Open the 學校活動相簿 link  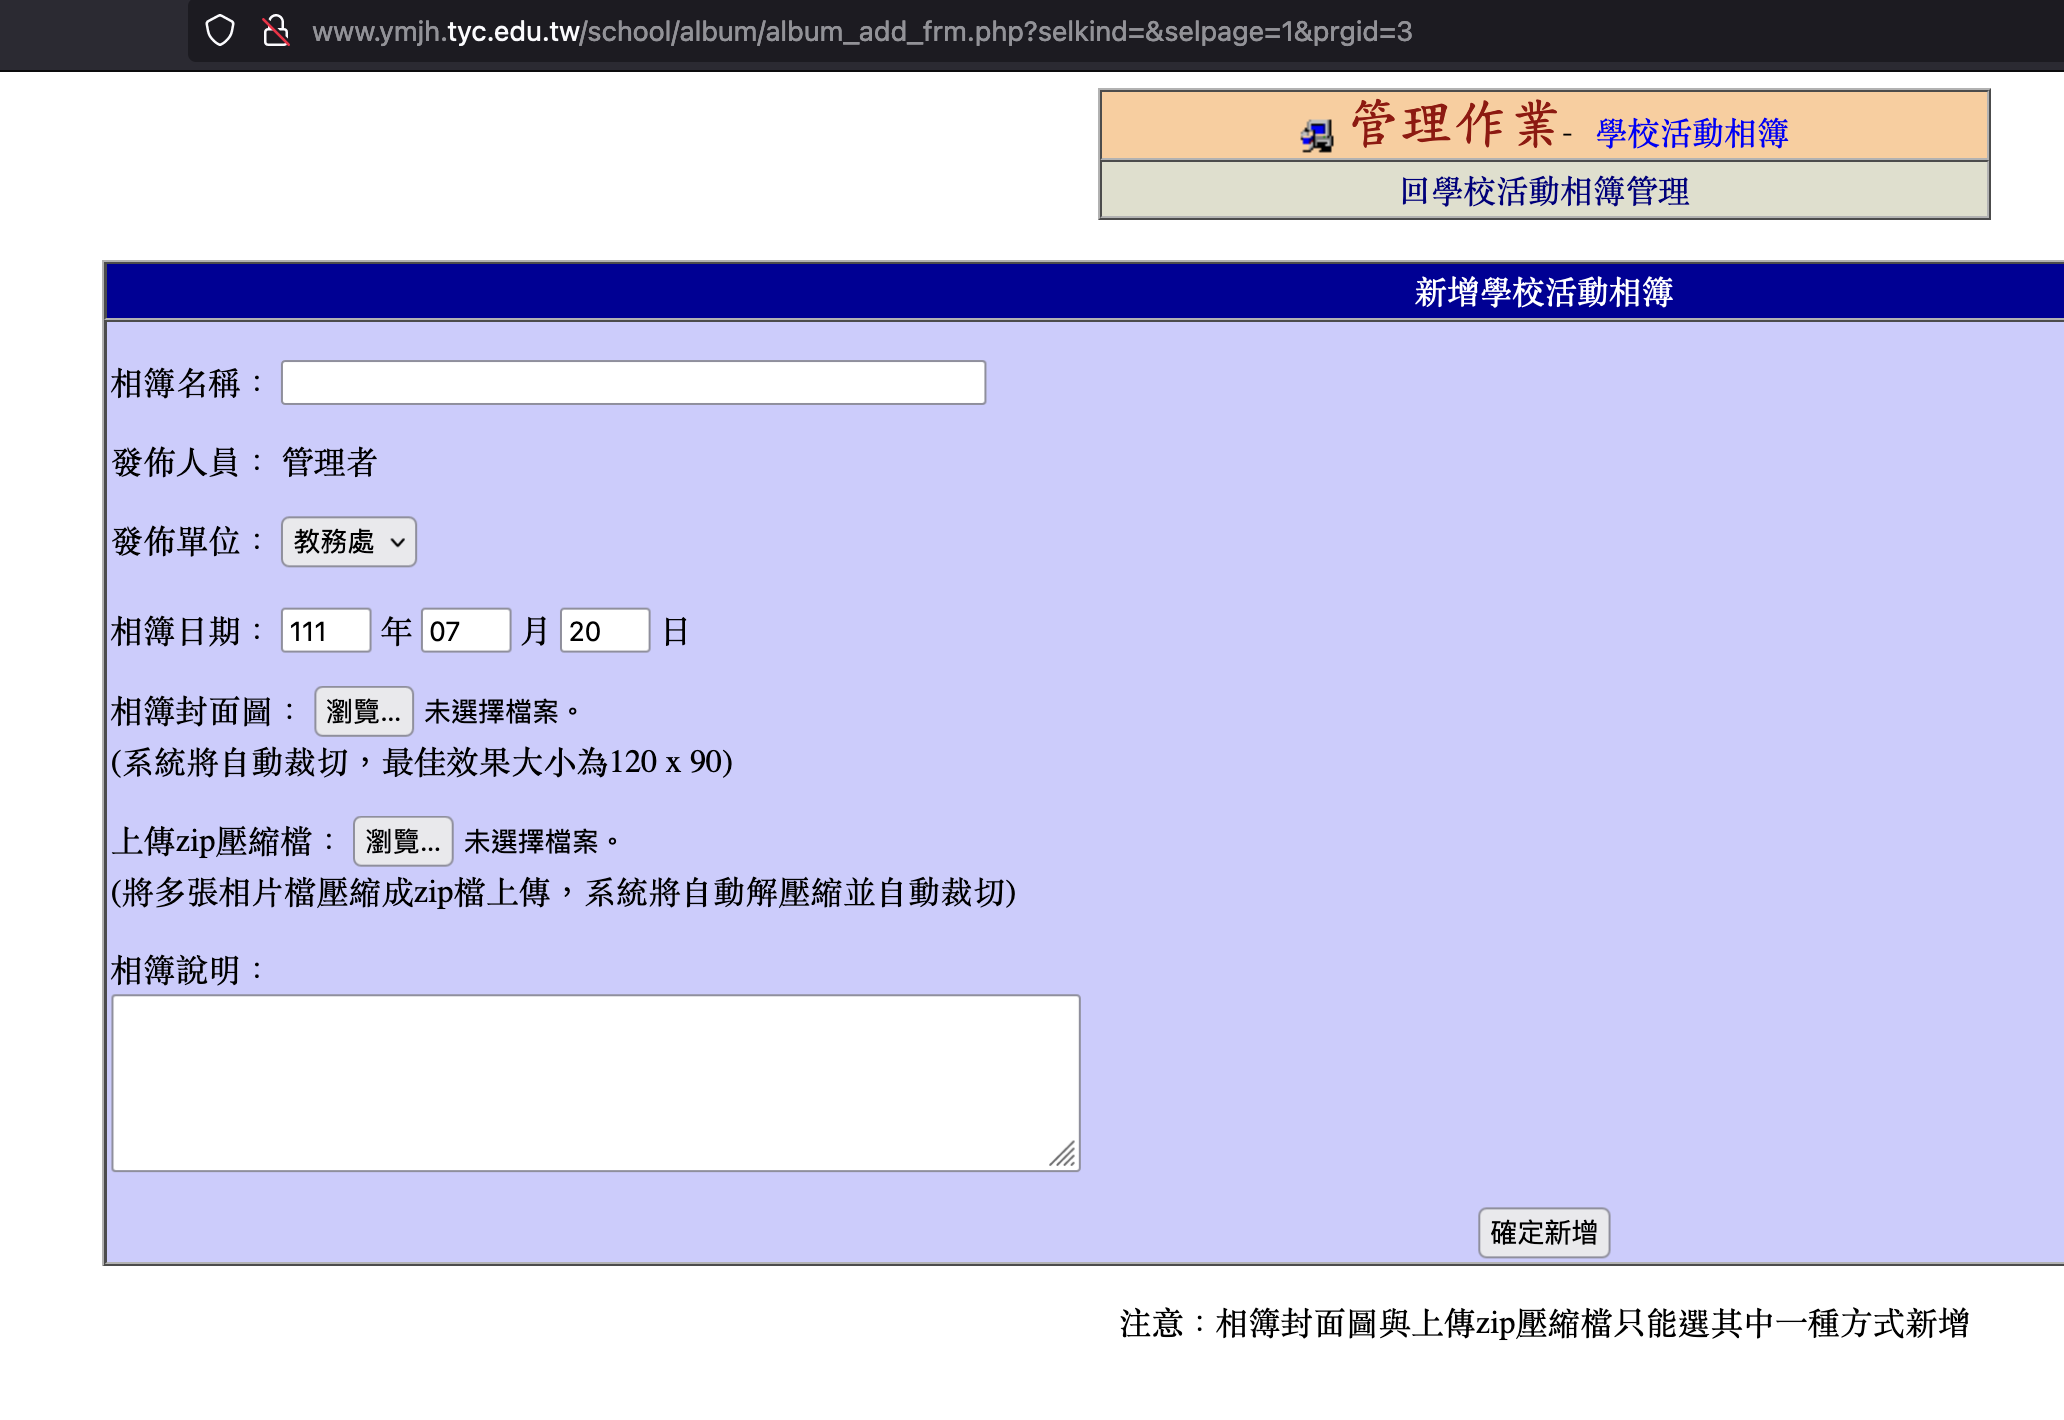(x=1692, y=133)
